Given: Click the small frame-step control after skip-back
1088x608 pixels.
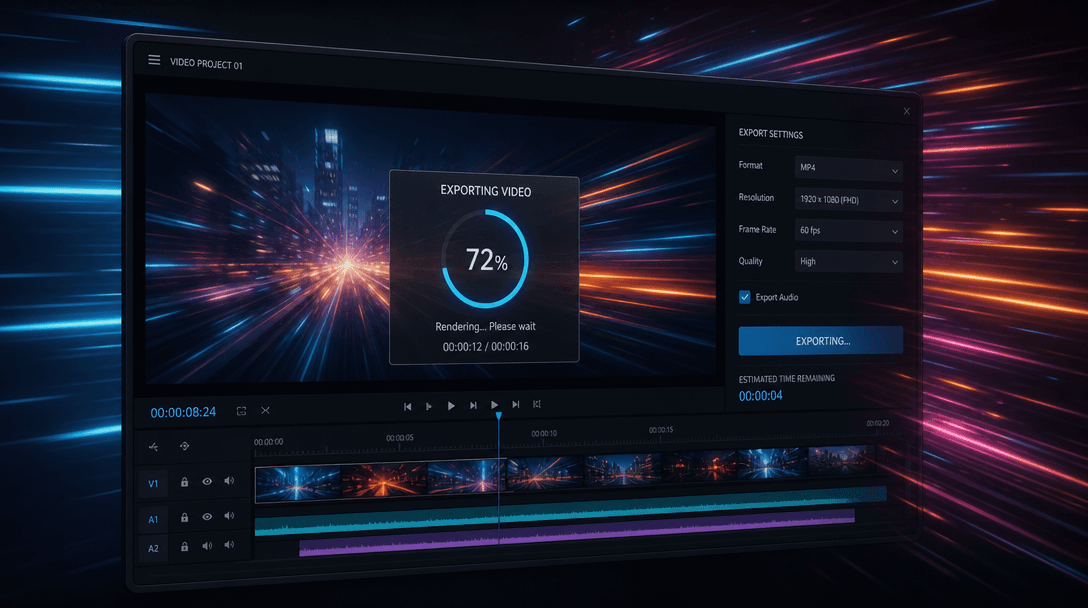Looking at the screenshot, I should (x=429, y=407).
